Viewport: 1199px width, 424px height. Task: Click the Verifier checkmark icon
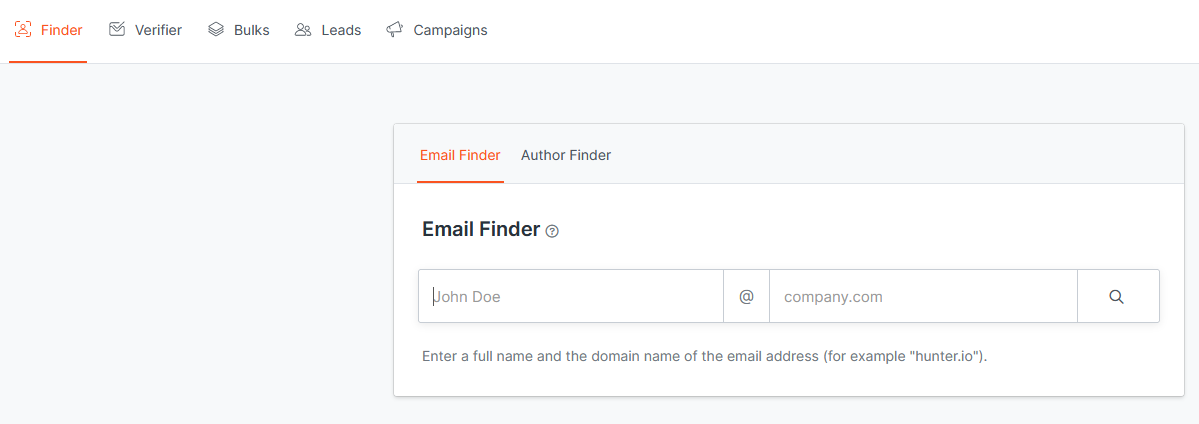tap(117, 29)
